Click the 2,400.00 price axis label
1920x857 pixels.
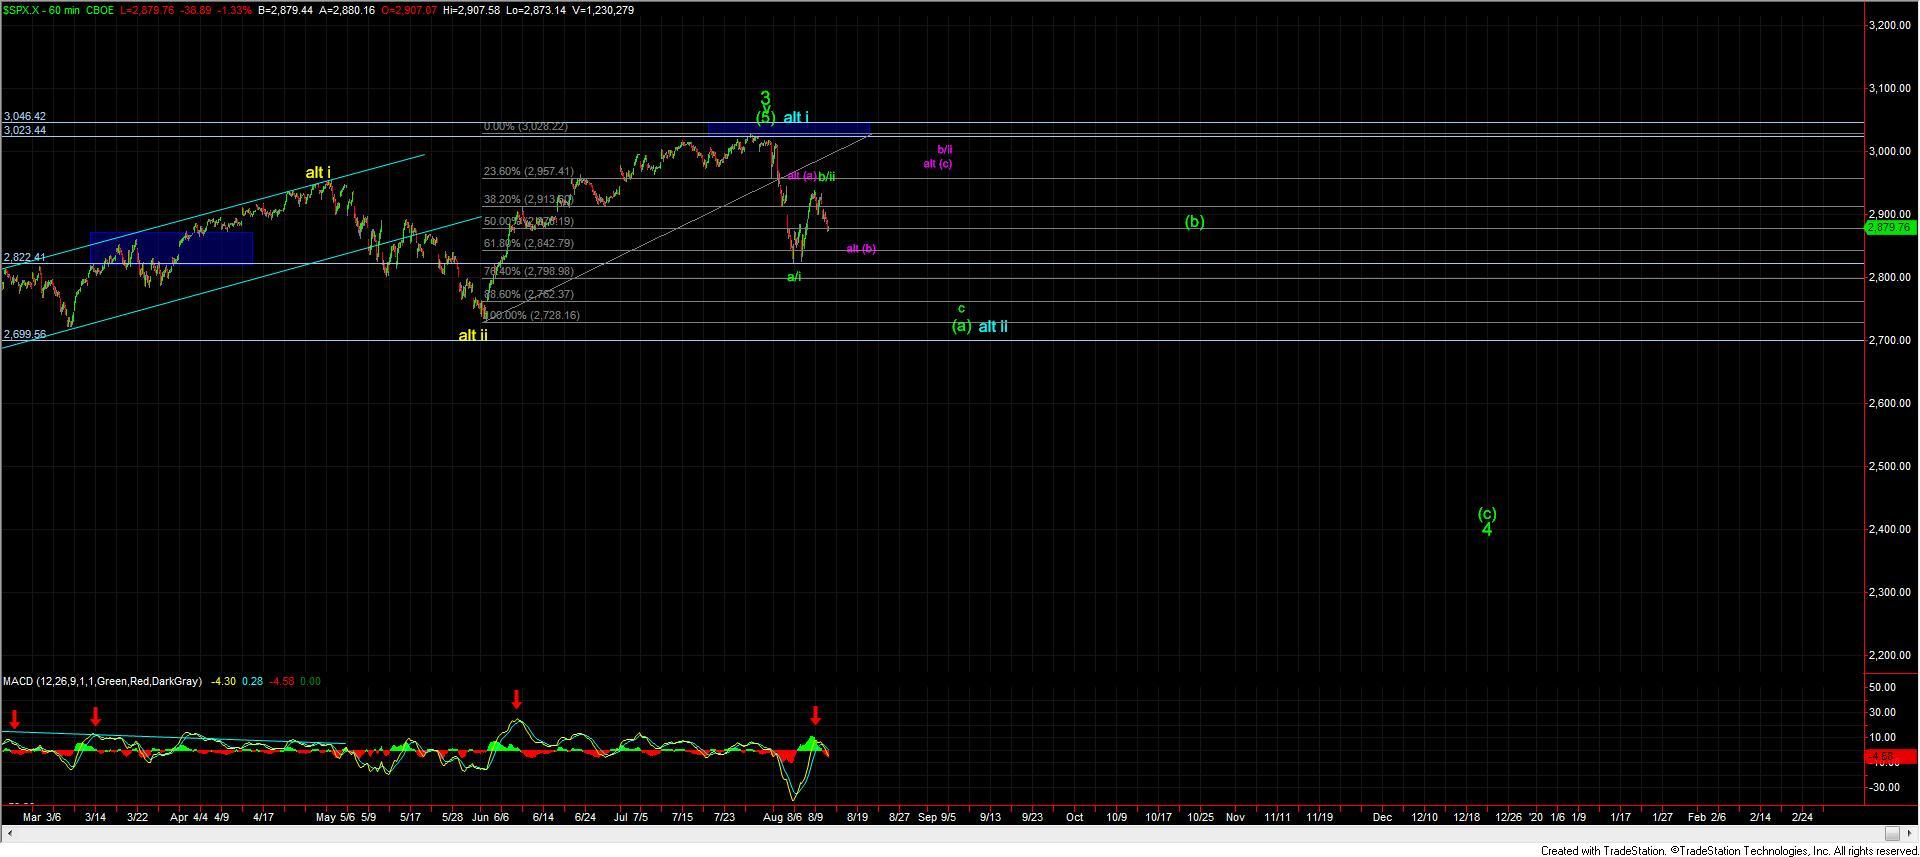(x=1889, y=530)
